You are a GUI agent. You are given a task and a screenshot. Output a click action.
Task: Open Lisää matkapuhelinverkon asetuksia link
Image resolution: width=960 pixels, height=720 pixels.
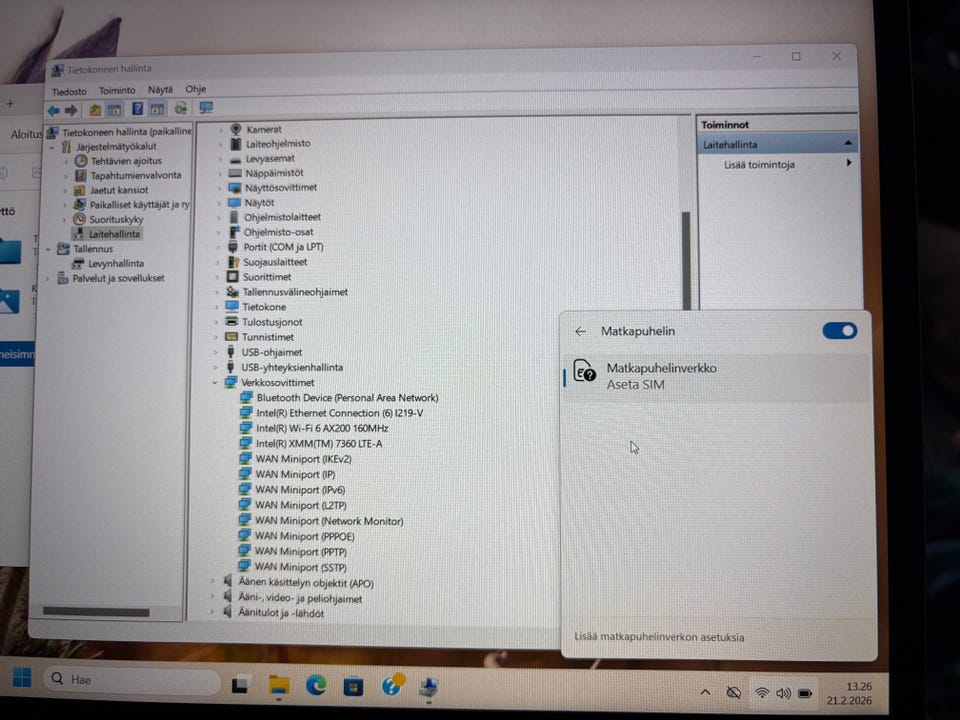pos(659,637)
